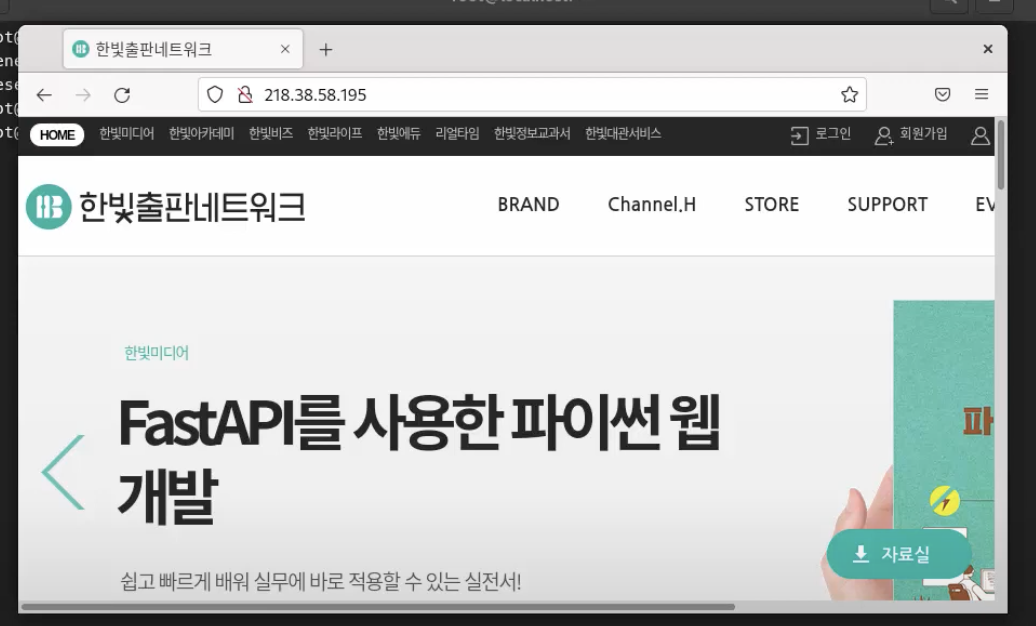Click the 한빛출판네트워크 round logo icon
The image size is (1036, 626).
pyautogui.click(x=48, y=207)
